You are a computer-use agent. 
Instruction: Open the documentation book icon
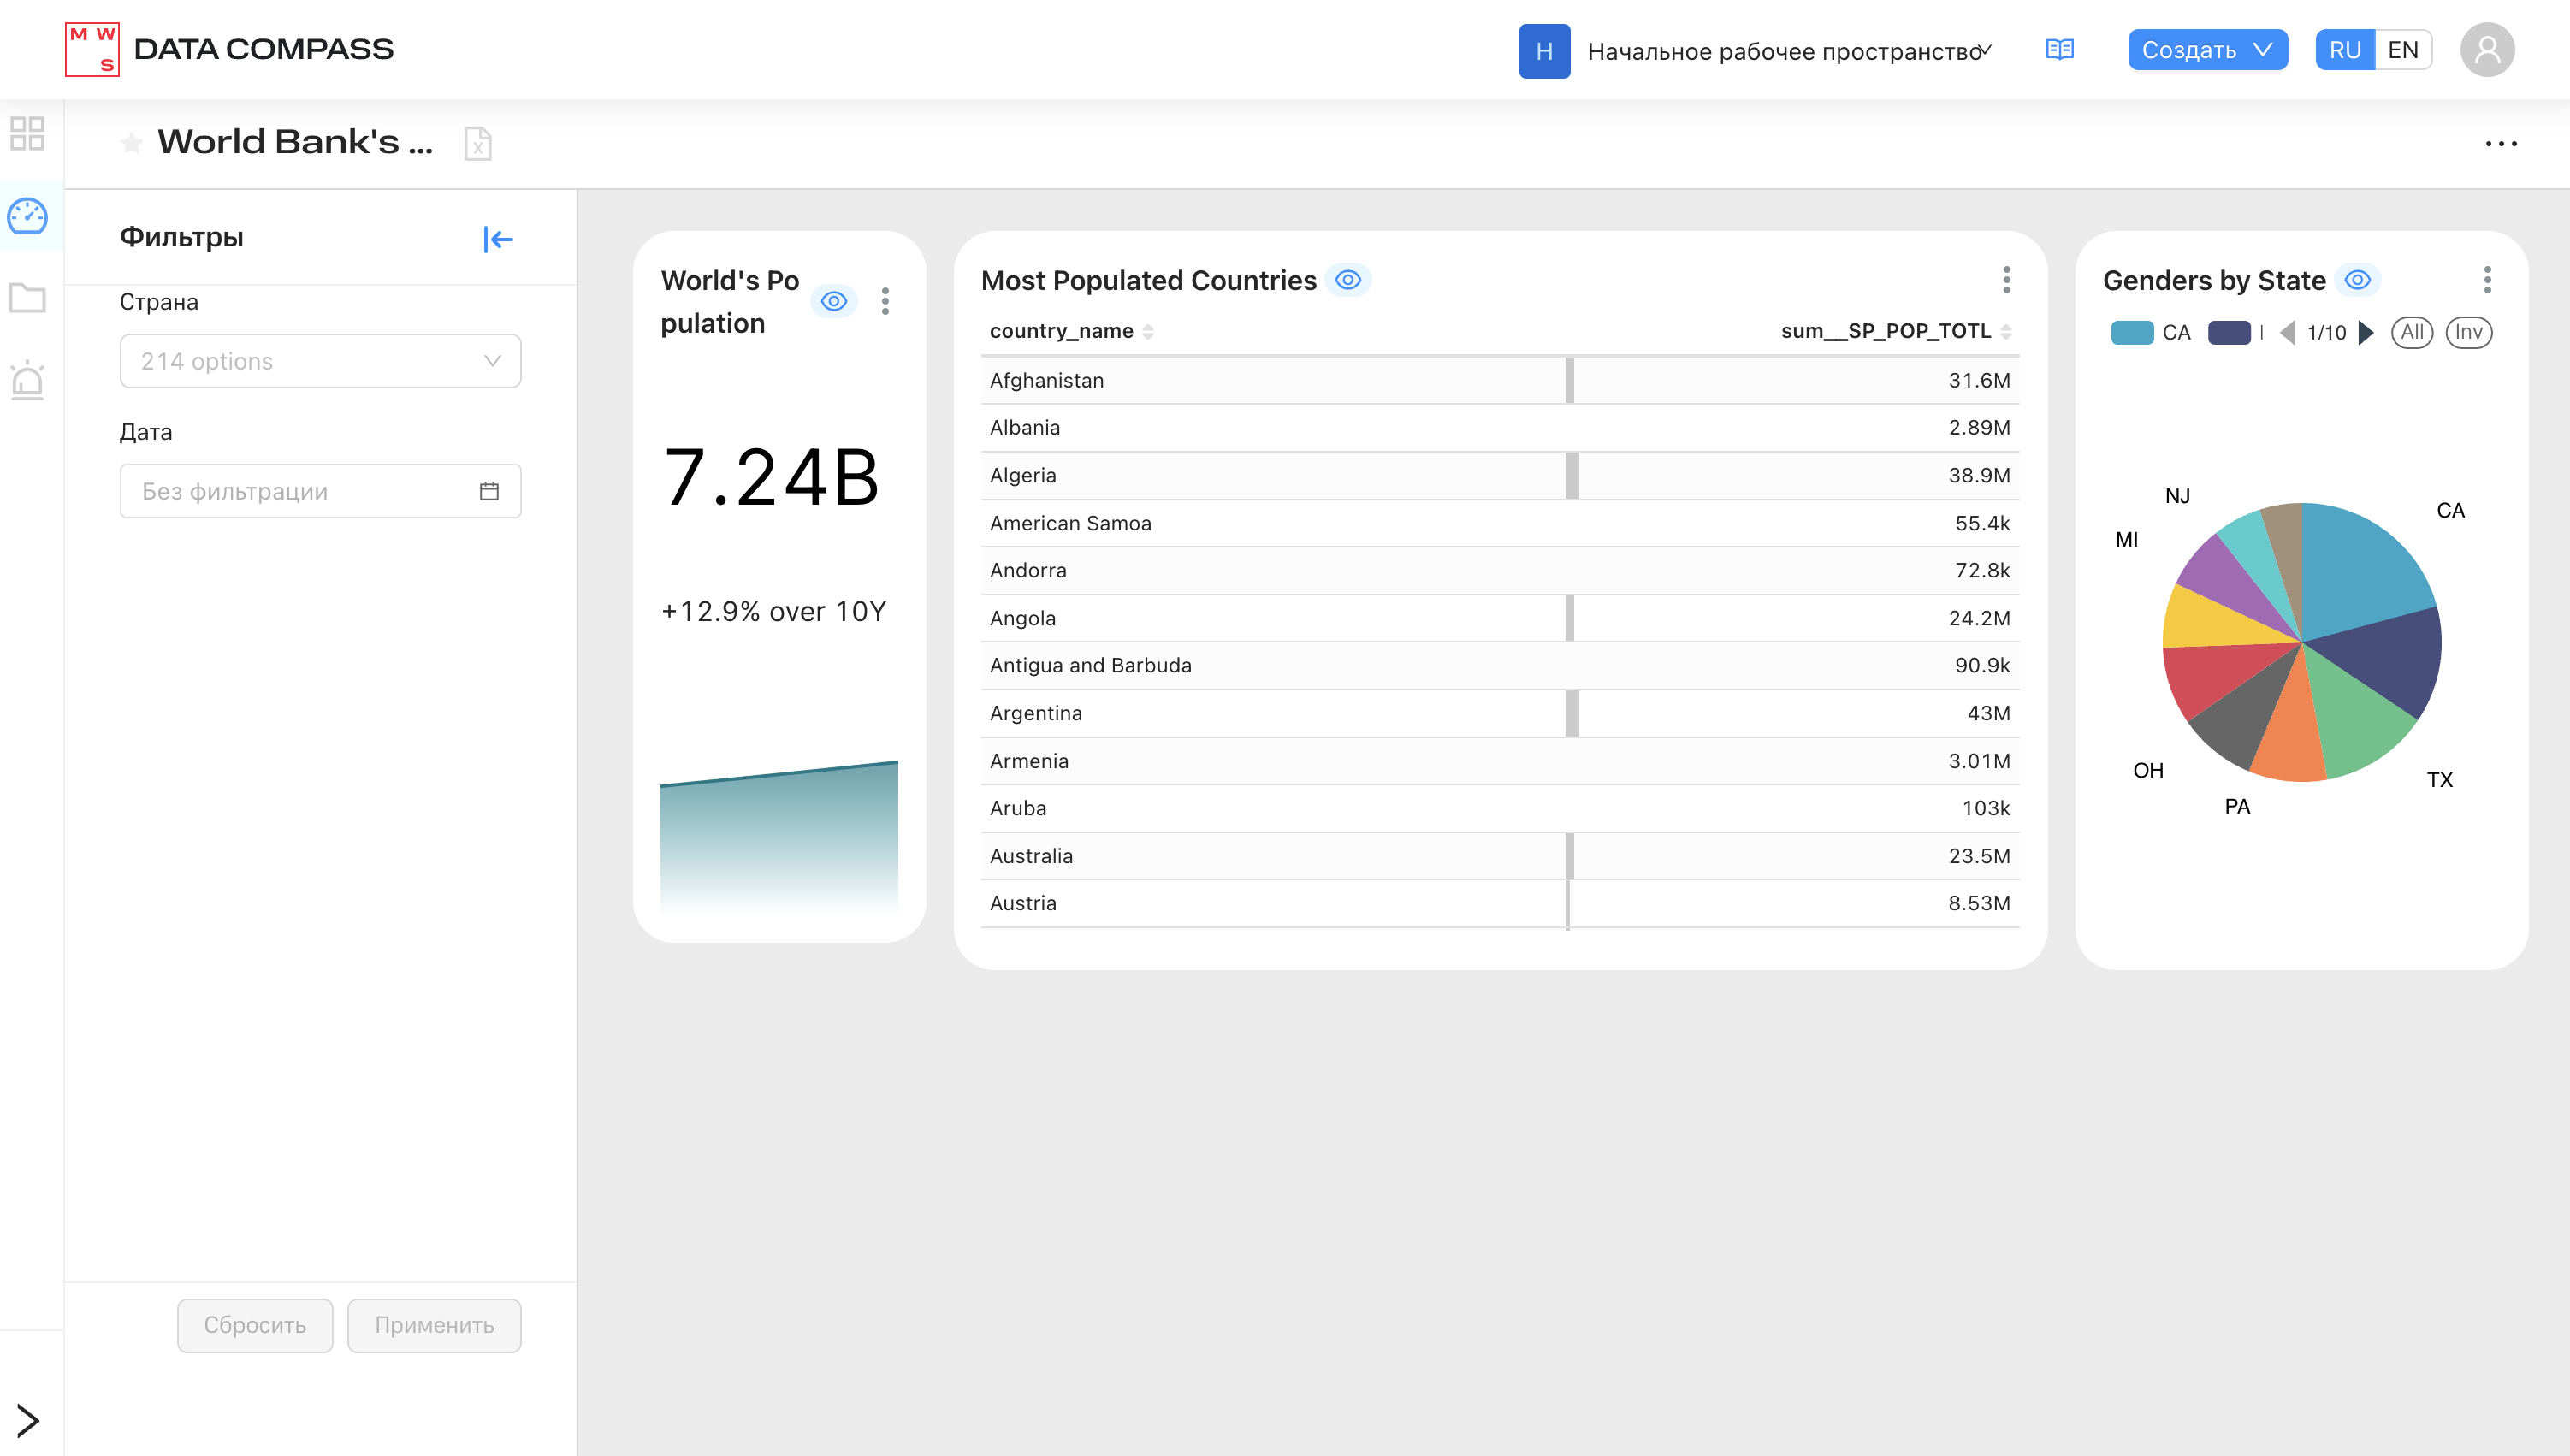2059,50
